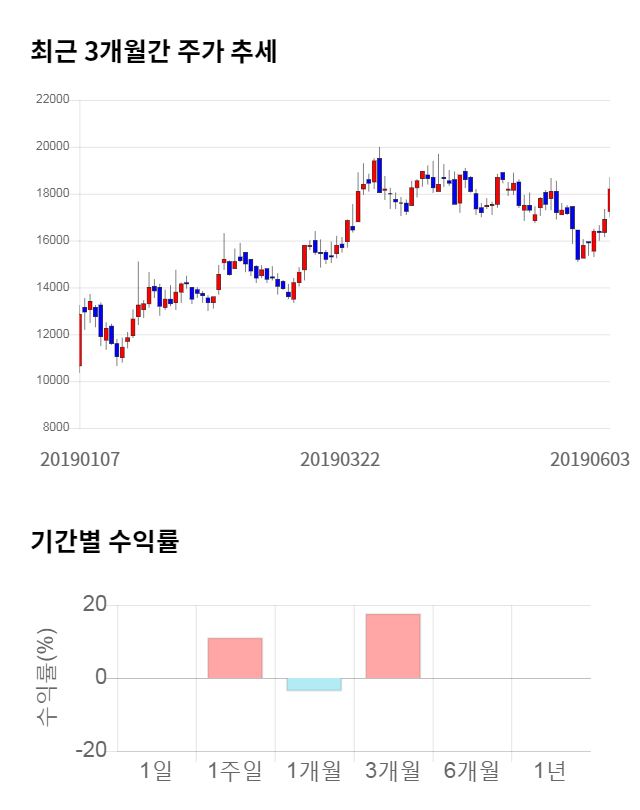Click the red 1주일 return bar
Viewport: 640px width, 810px height.
[235, 658]
